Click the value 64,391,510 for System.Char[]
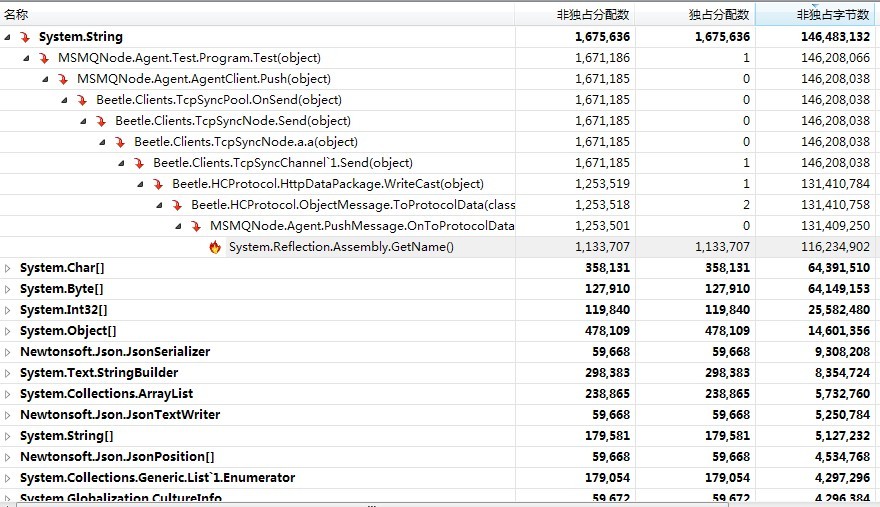This screenshot has width=880, height=507. (838, 268)
